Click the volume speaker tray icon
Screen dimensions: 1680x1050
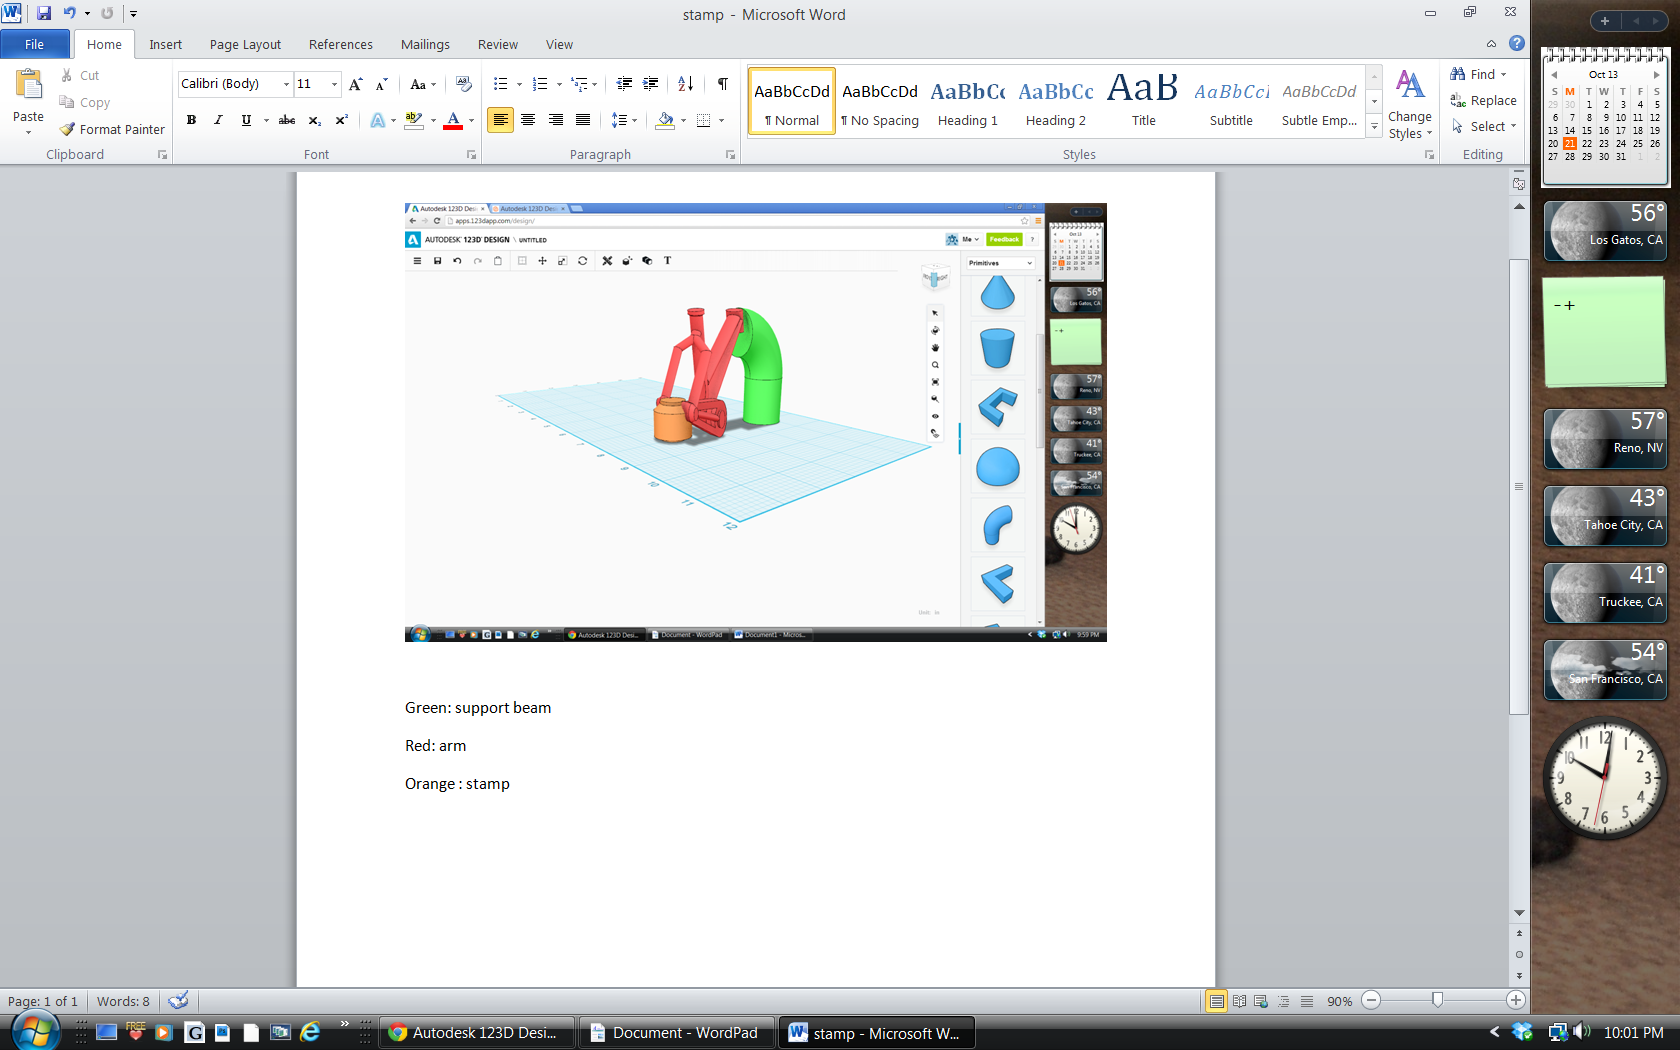[x=1581, y=1032]
